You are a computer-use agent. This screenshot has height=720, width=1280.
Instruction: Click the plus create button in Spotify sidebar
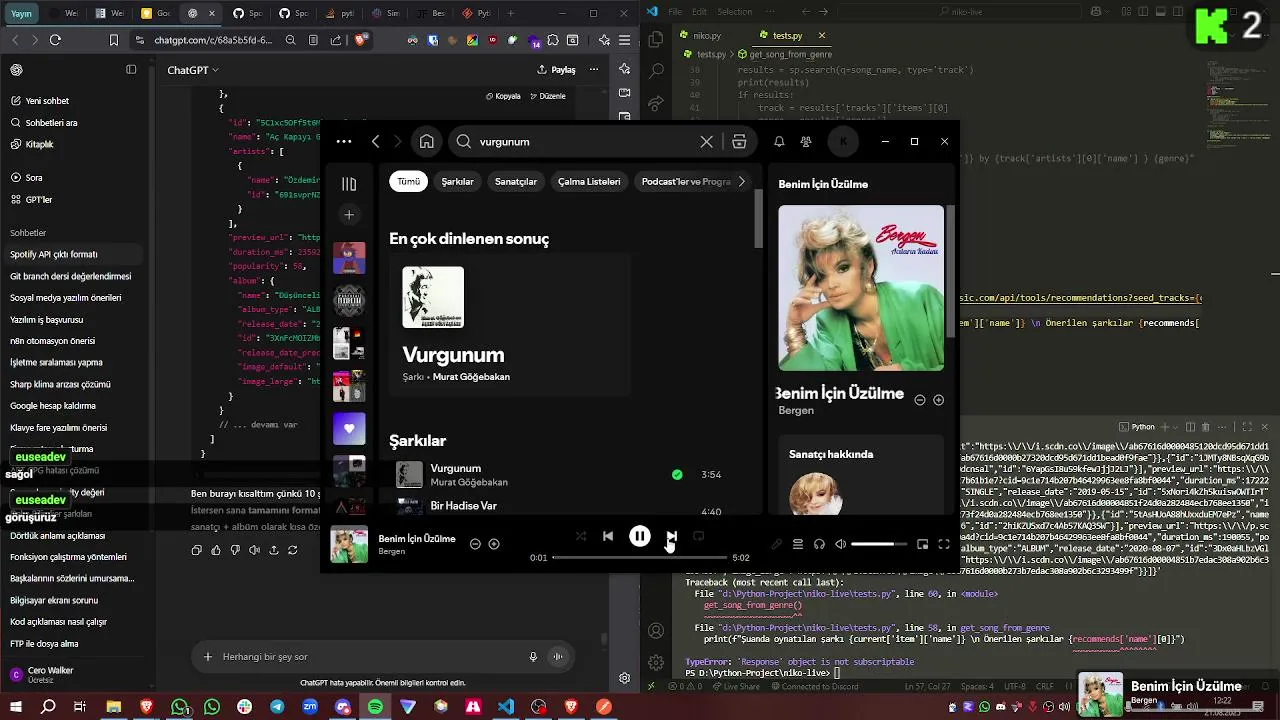click(x=349, y=214)
